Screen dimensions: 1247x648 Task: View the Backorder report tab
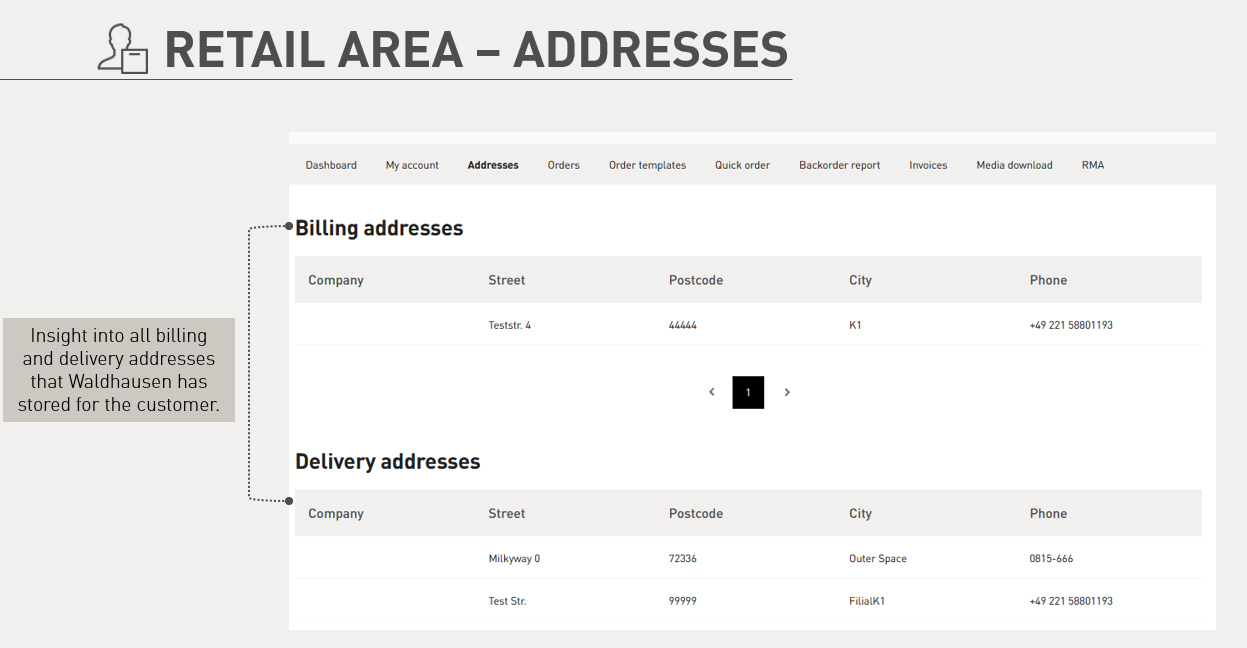coord(839,165)
